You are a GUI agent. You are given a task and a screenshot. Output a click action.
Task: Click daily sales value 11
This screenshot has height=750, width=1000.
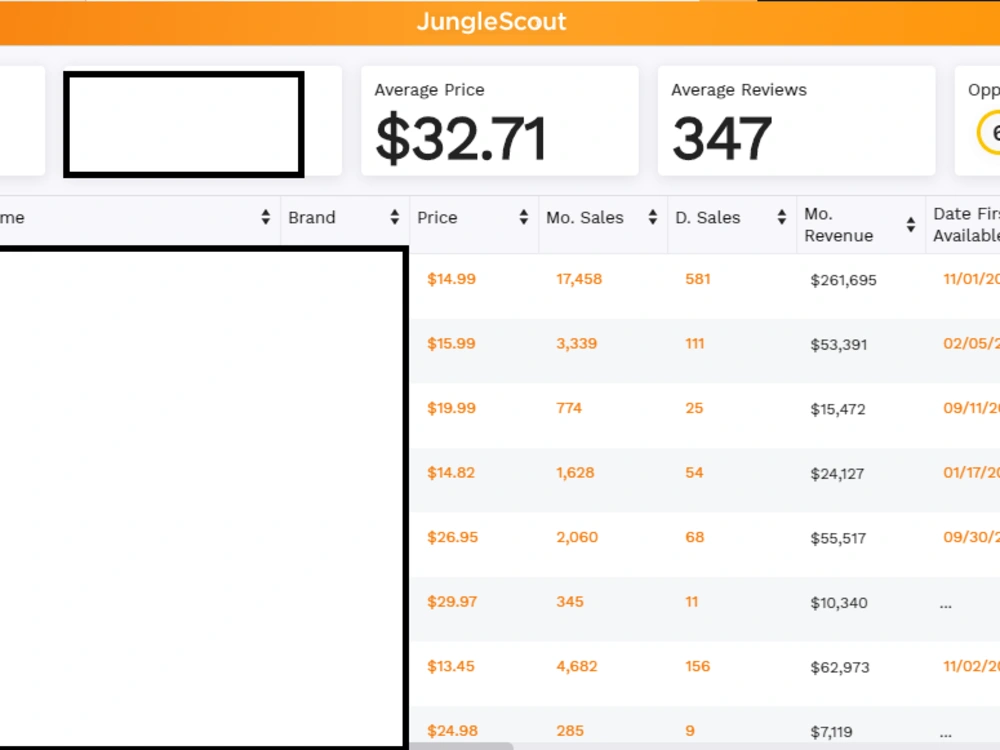[x=692, y=601]
